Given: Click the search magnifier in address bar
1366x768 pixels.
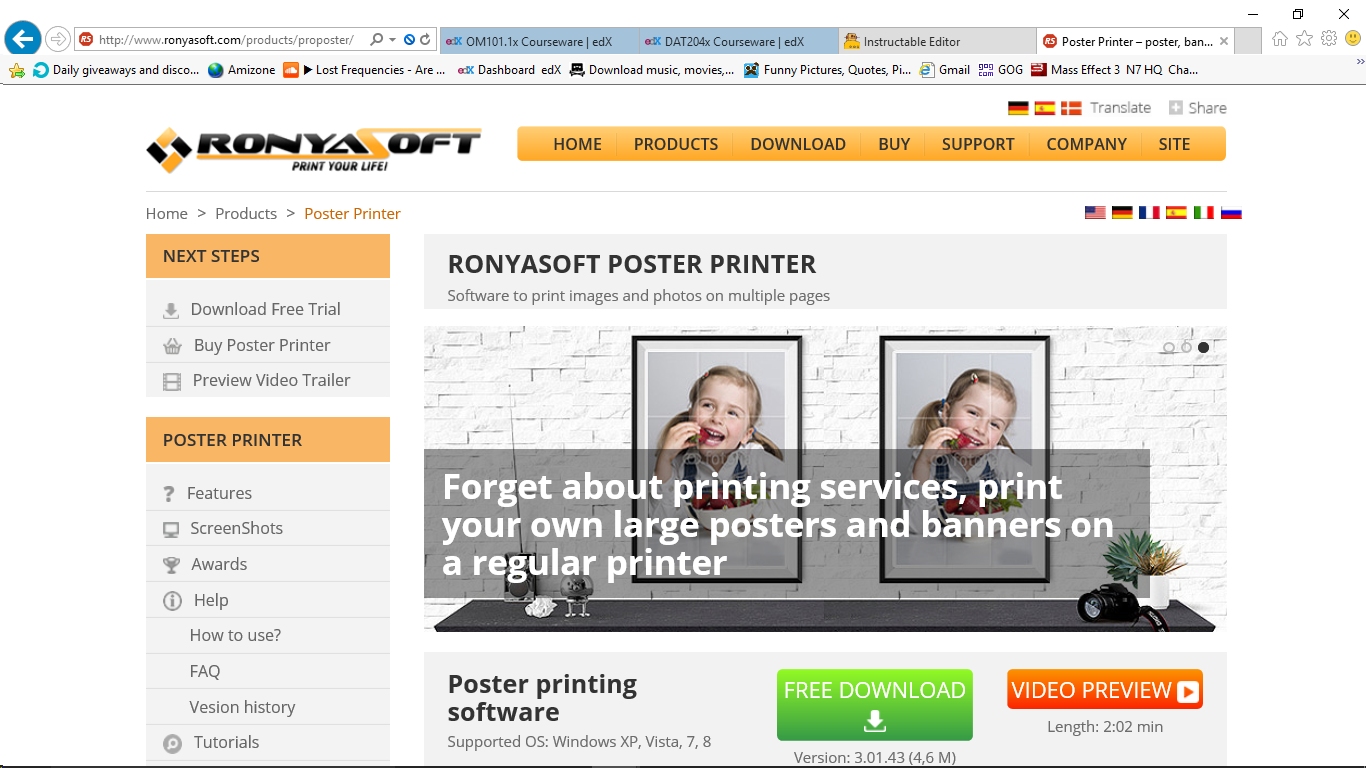Looking at the screenshot, I should 376,40.
